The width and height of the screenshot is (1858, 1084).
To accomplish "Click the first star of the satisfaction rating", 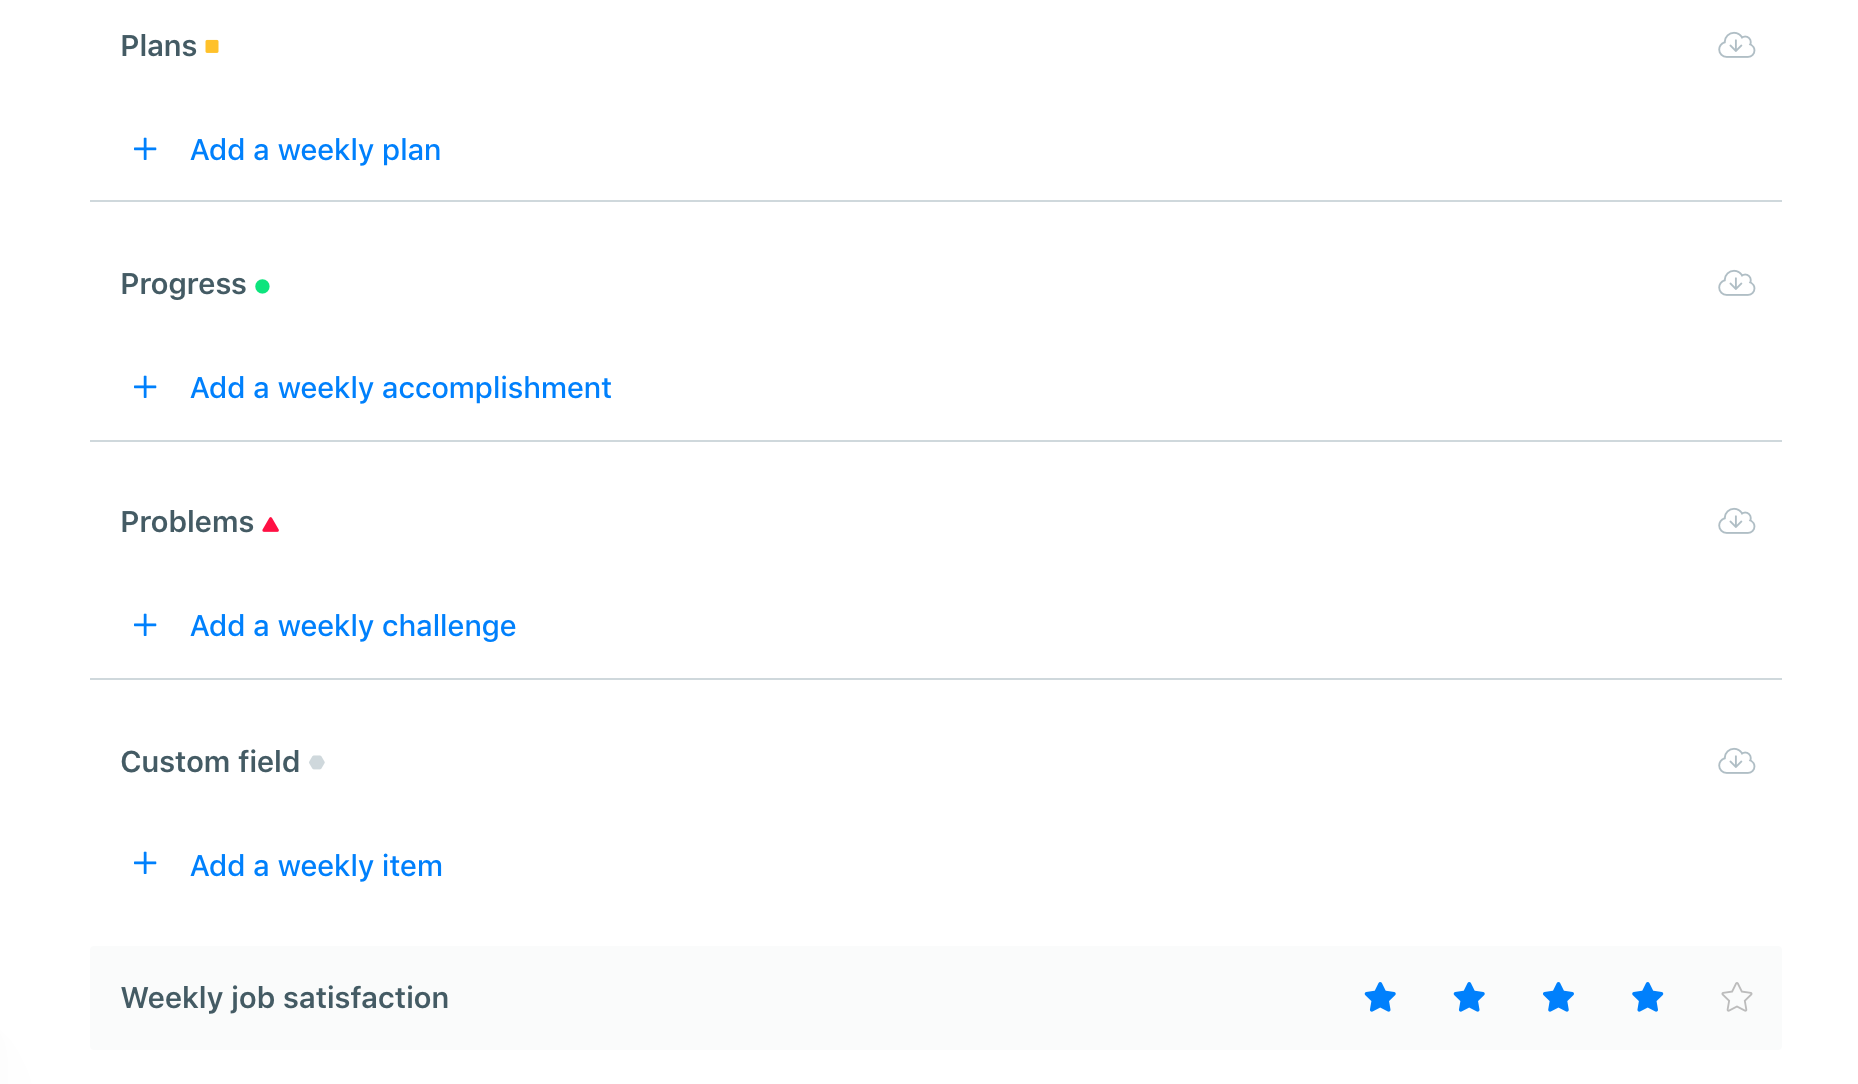I will pos(1380,997).
